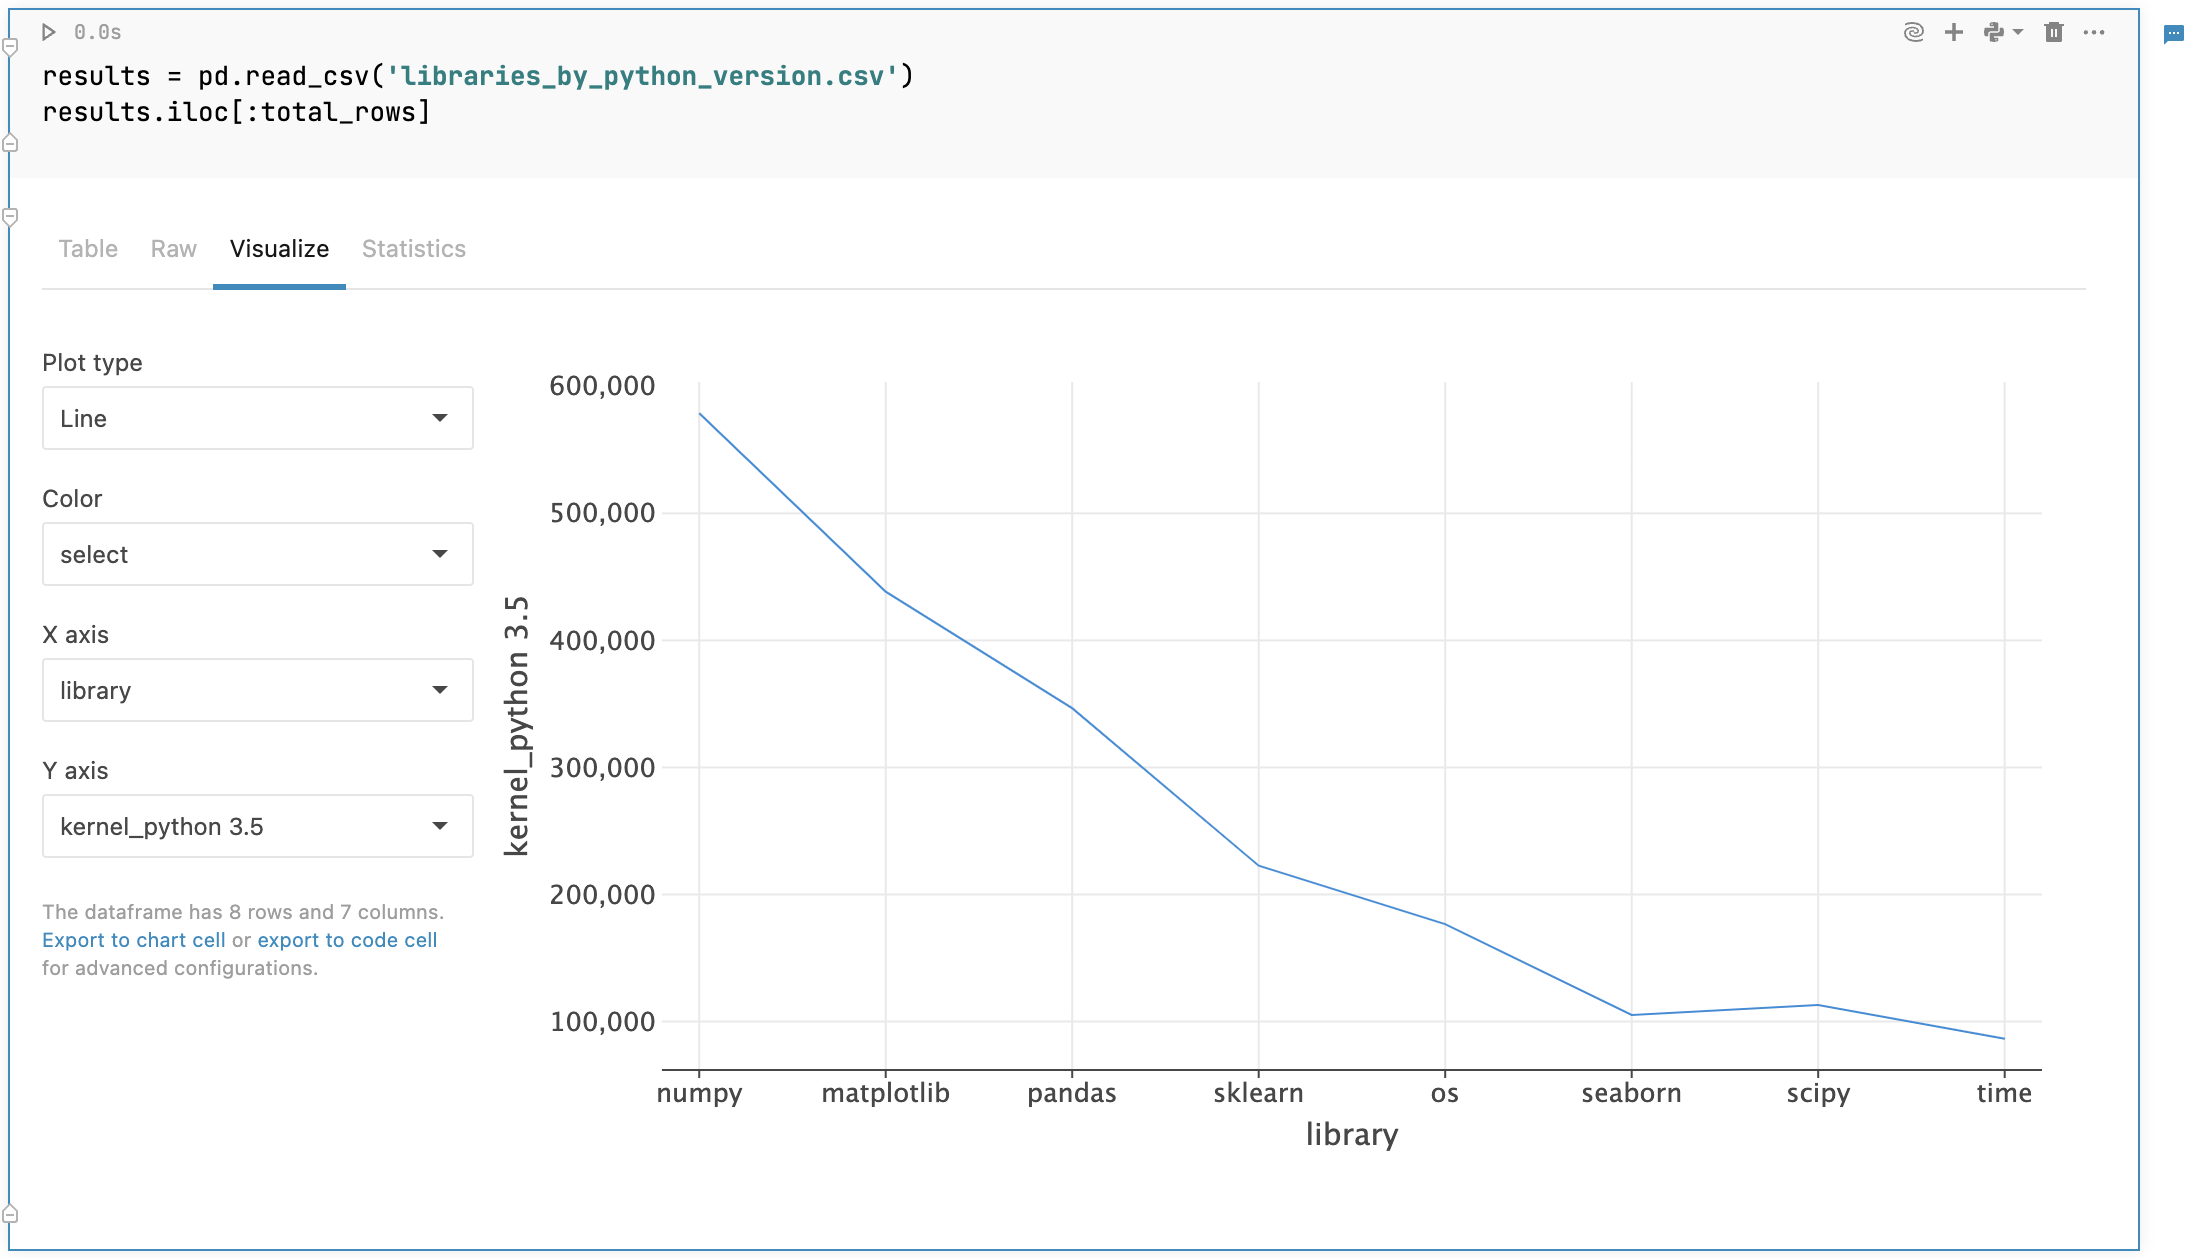Open comments with the blue chat bubble icon
Viewport: 2196px width, 1258px height.
(x=2176, y=35)
